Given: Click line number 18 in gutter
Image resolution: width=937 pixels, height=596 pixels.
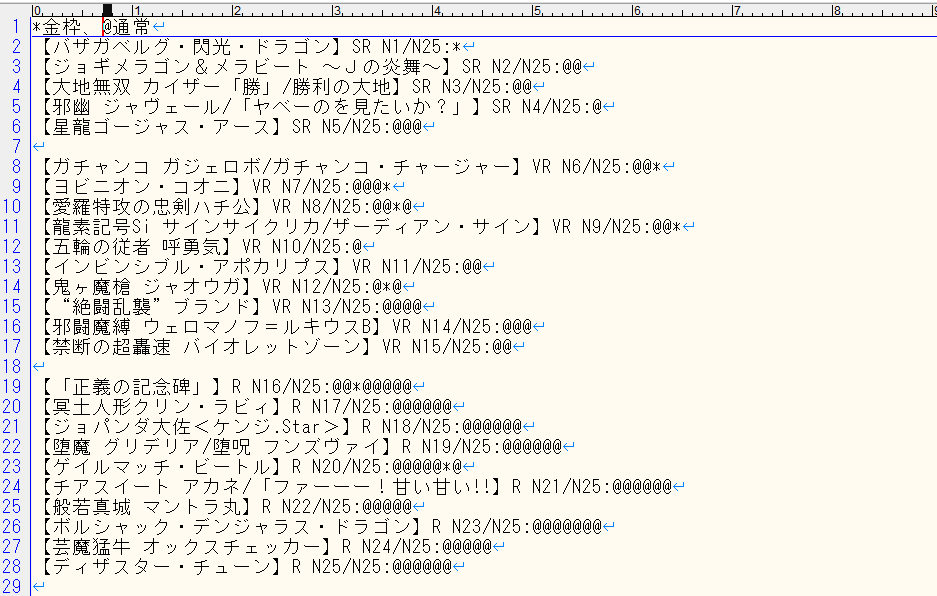Looking at the screenshot, I should (12, 366).
